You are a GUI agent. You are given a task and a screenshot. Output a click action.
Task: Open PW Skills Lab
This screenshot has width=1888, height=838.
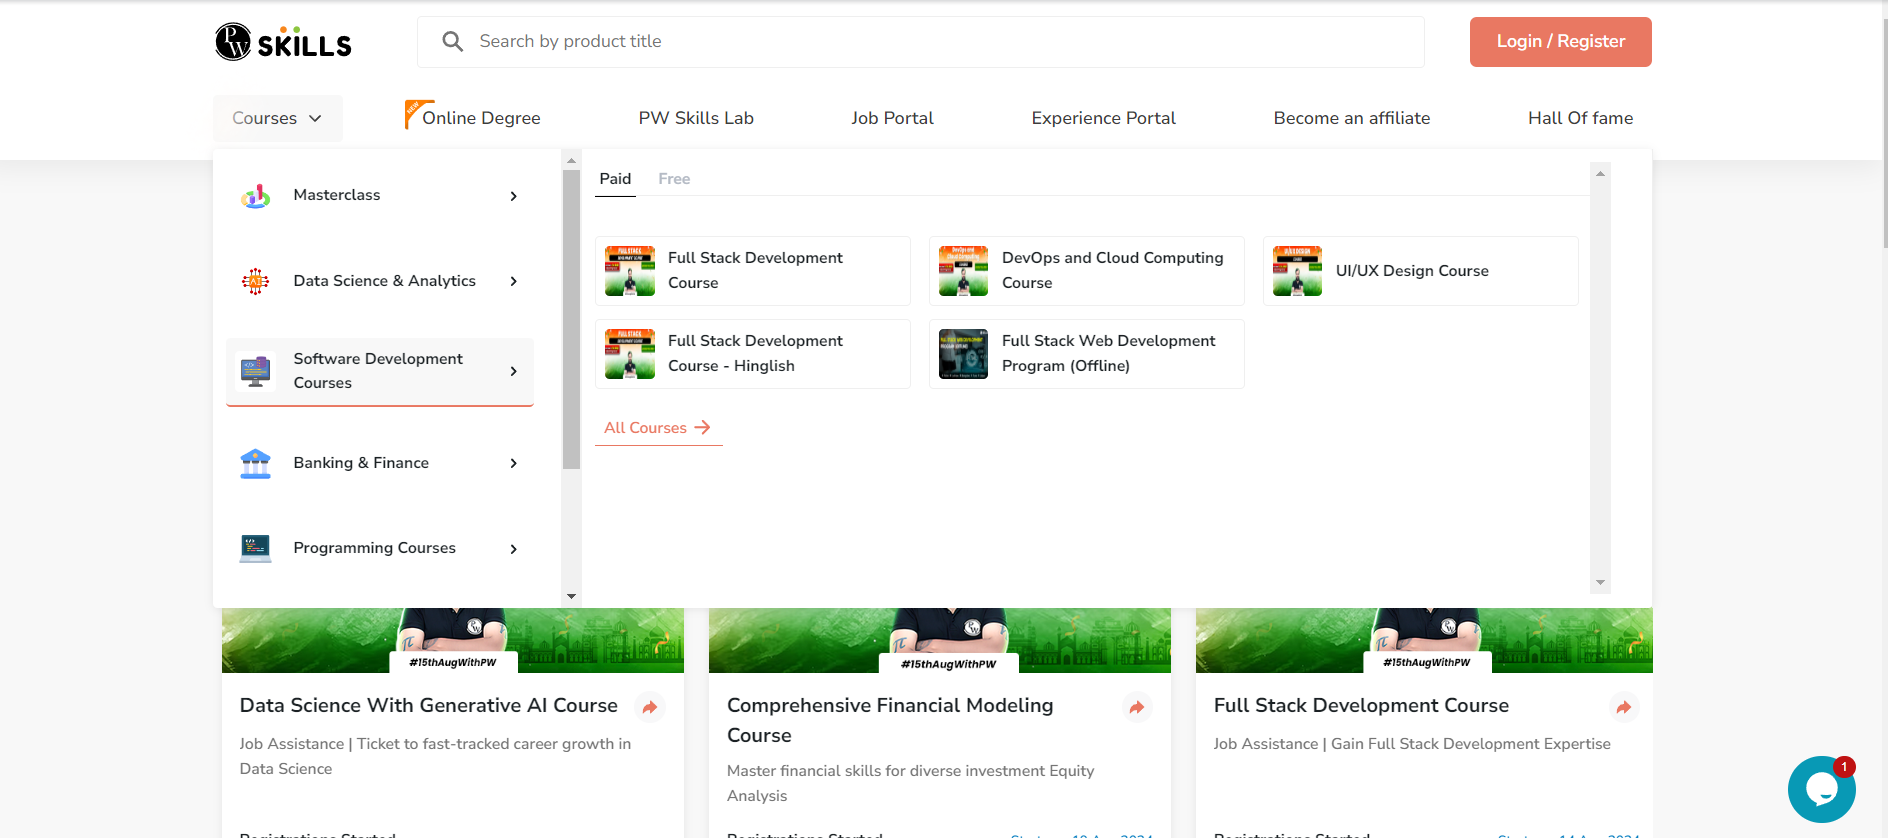(696, 118)
